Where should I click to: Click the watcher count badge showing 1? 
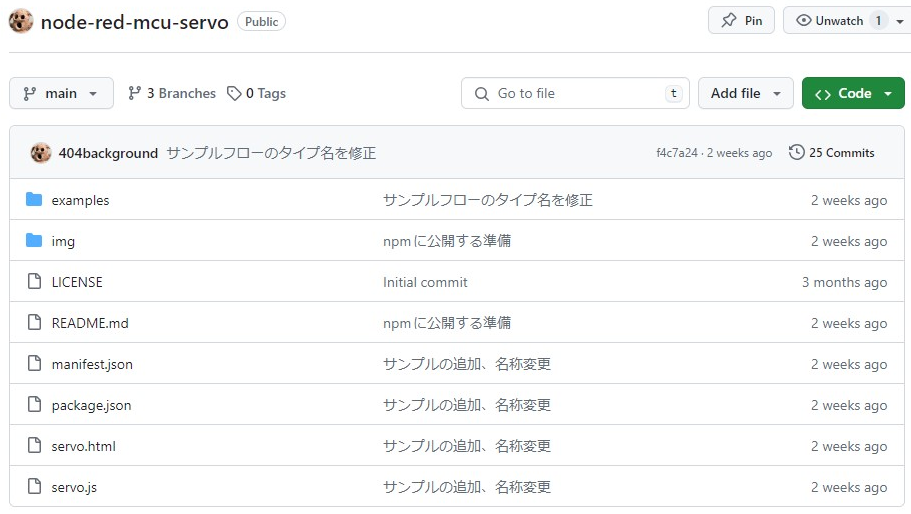coord(878,20)
